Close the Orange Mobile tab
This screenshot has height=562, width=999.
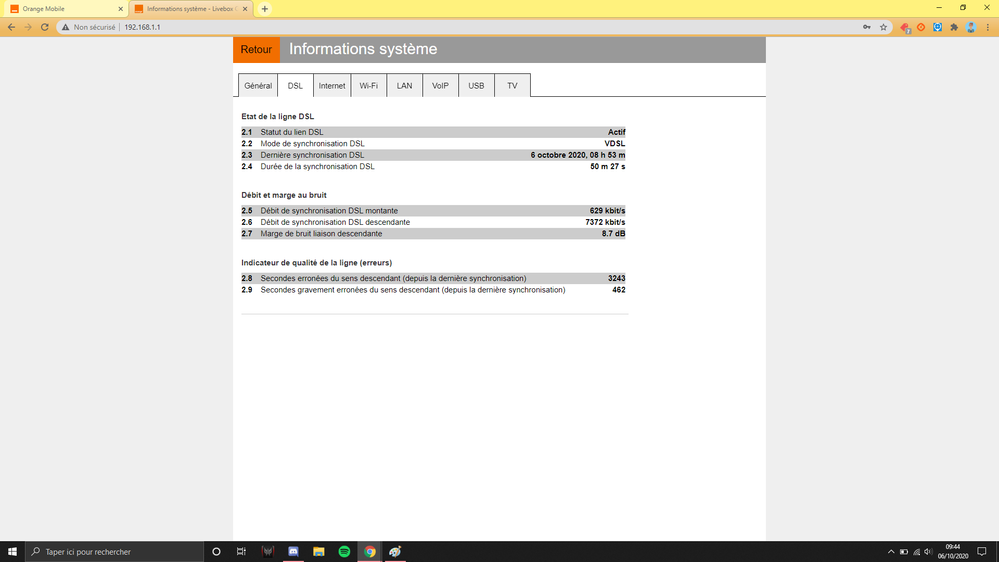pyautogui.click(x=120, y=9)
